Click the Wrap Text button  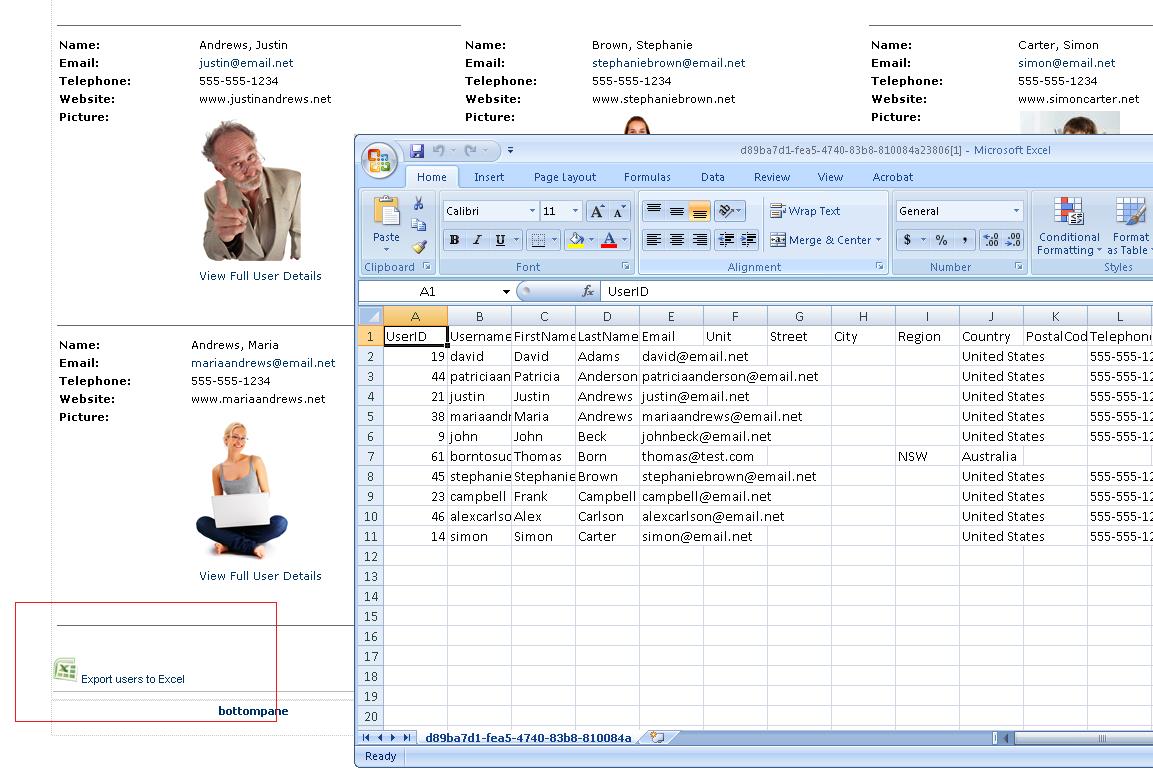point(804,211)
